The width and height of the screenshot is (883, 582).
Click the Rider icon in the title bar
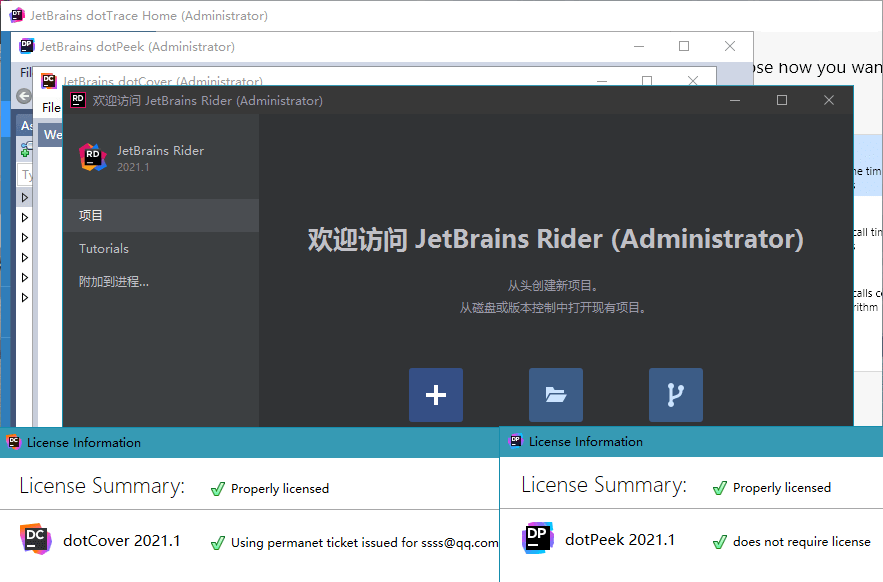pyautogui.click(x=78, y=100)
